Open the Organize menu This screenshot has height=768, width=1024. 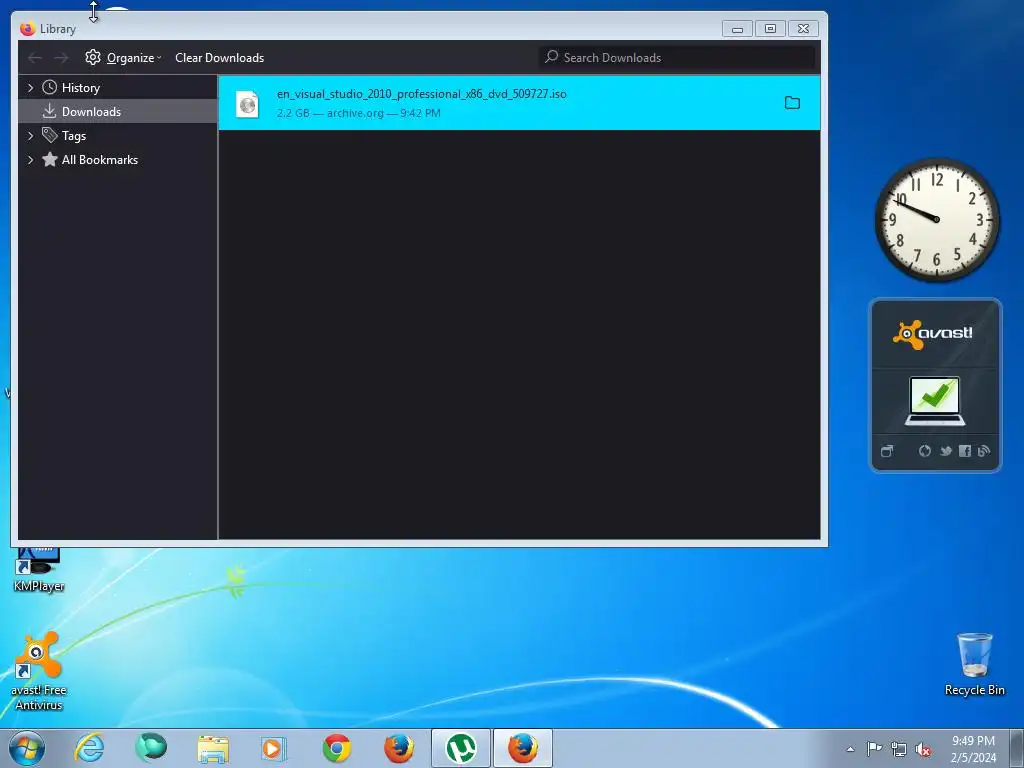(133, 58)
